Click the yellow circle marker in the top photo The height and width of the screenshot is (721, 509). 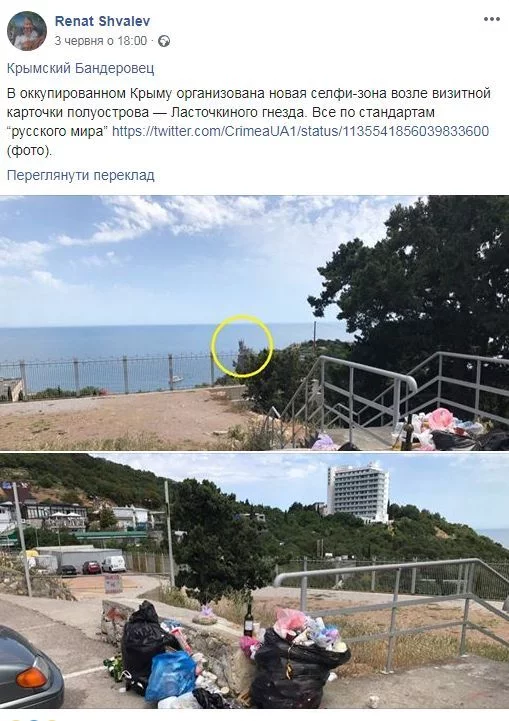[x=242, y=346]
